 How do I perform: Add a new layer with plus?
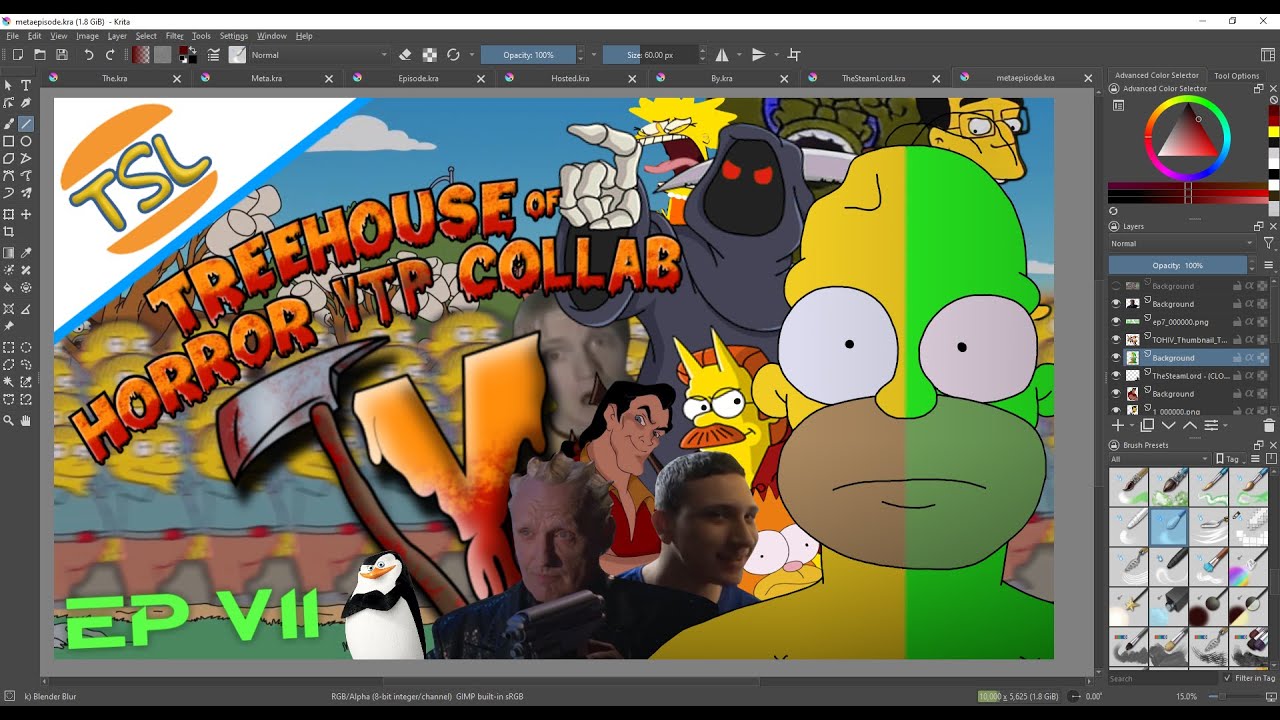(x=1118, y=426)
